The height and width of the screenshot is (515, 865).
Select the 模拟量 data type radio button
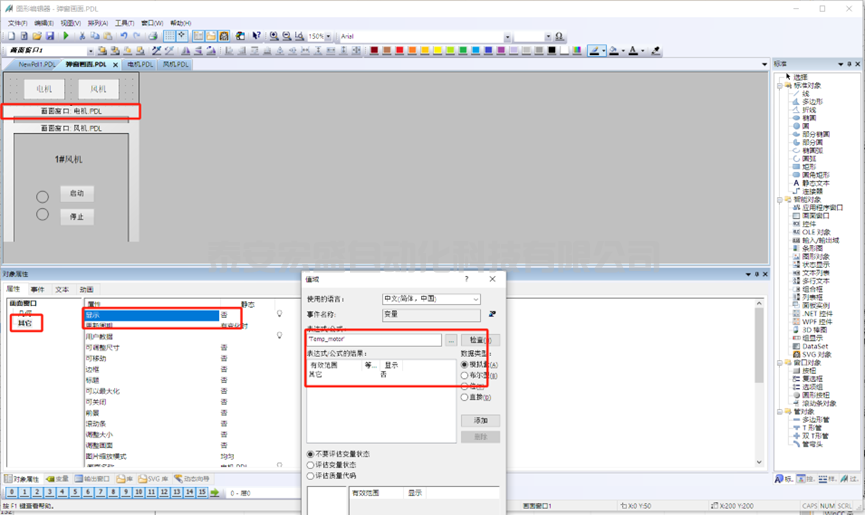click(x=464, y=365)
